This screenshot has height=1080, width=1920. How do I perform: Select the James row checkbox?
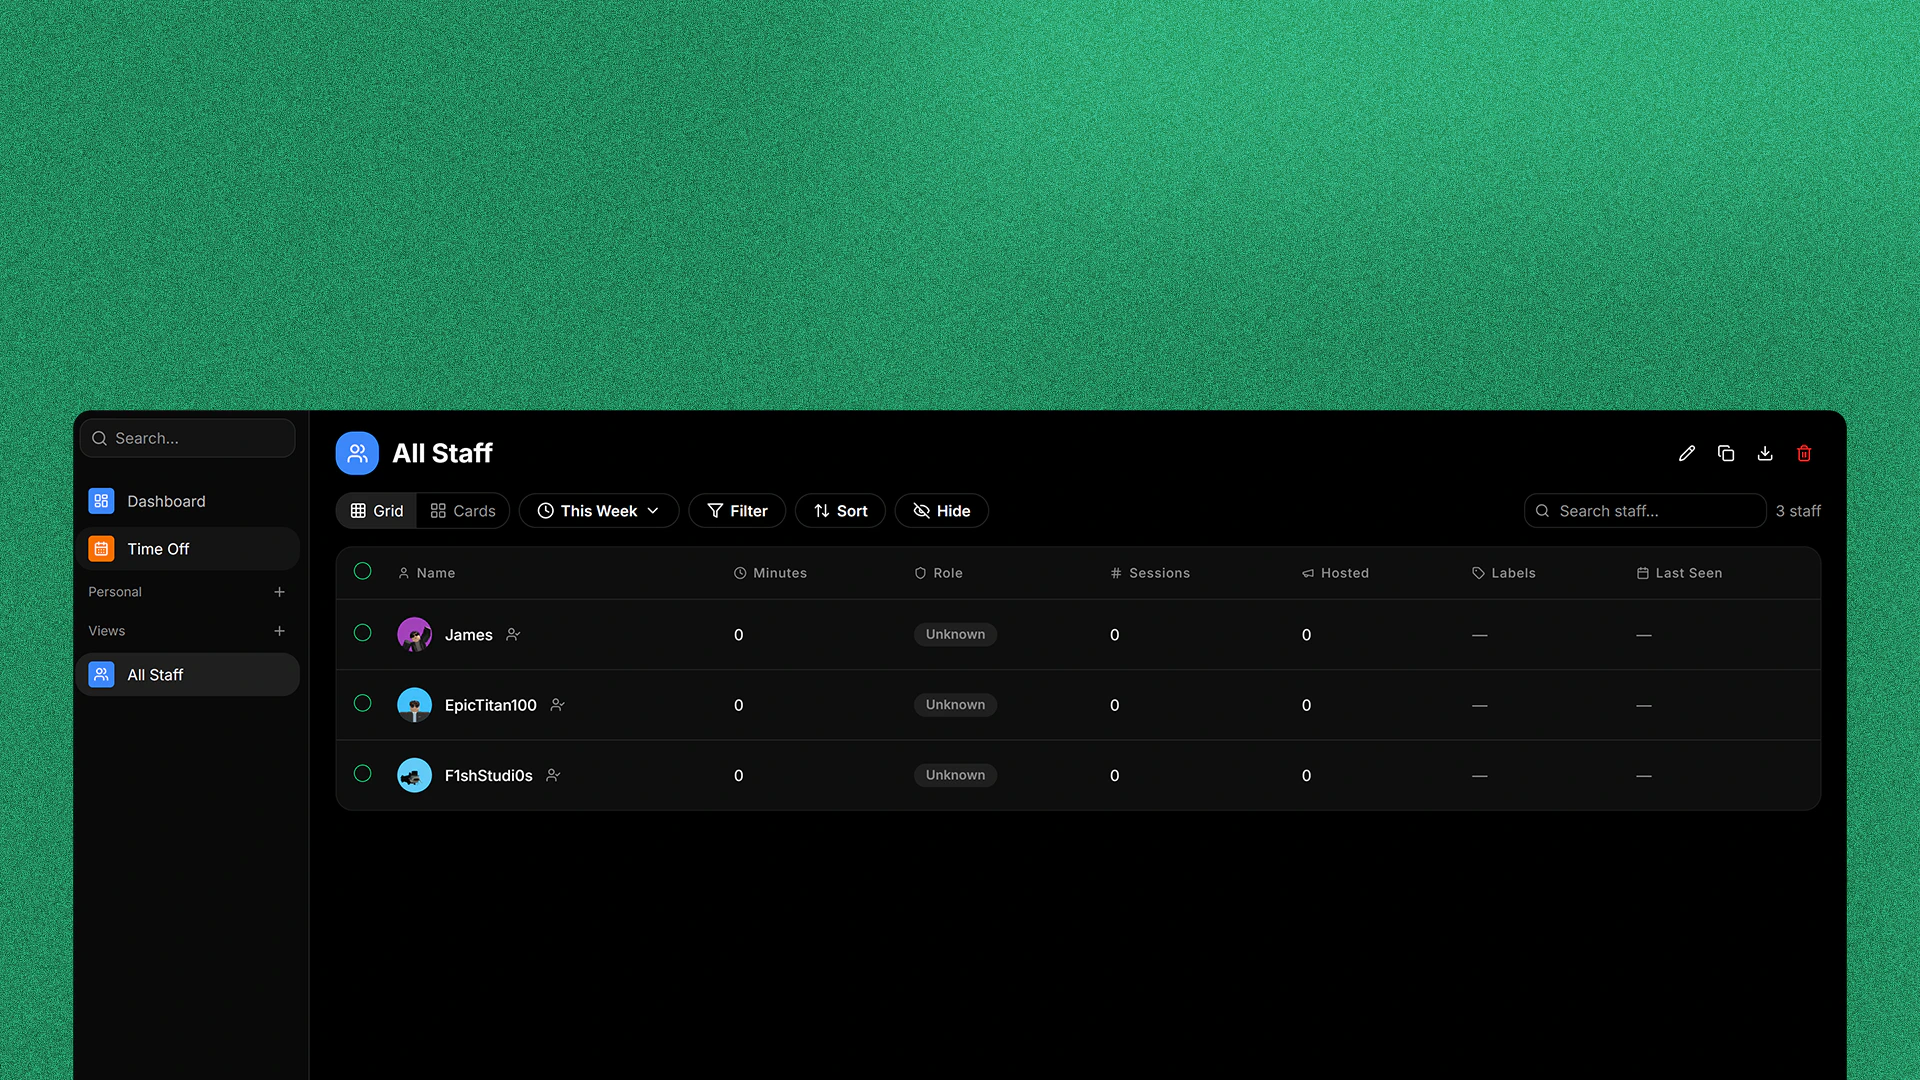[363, 633]
